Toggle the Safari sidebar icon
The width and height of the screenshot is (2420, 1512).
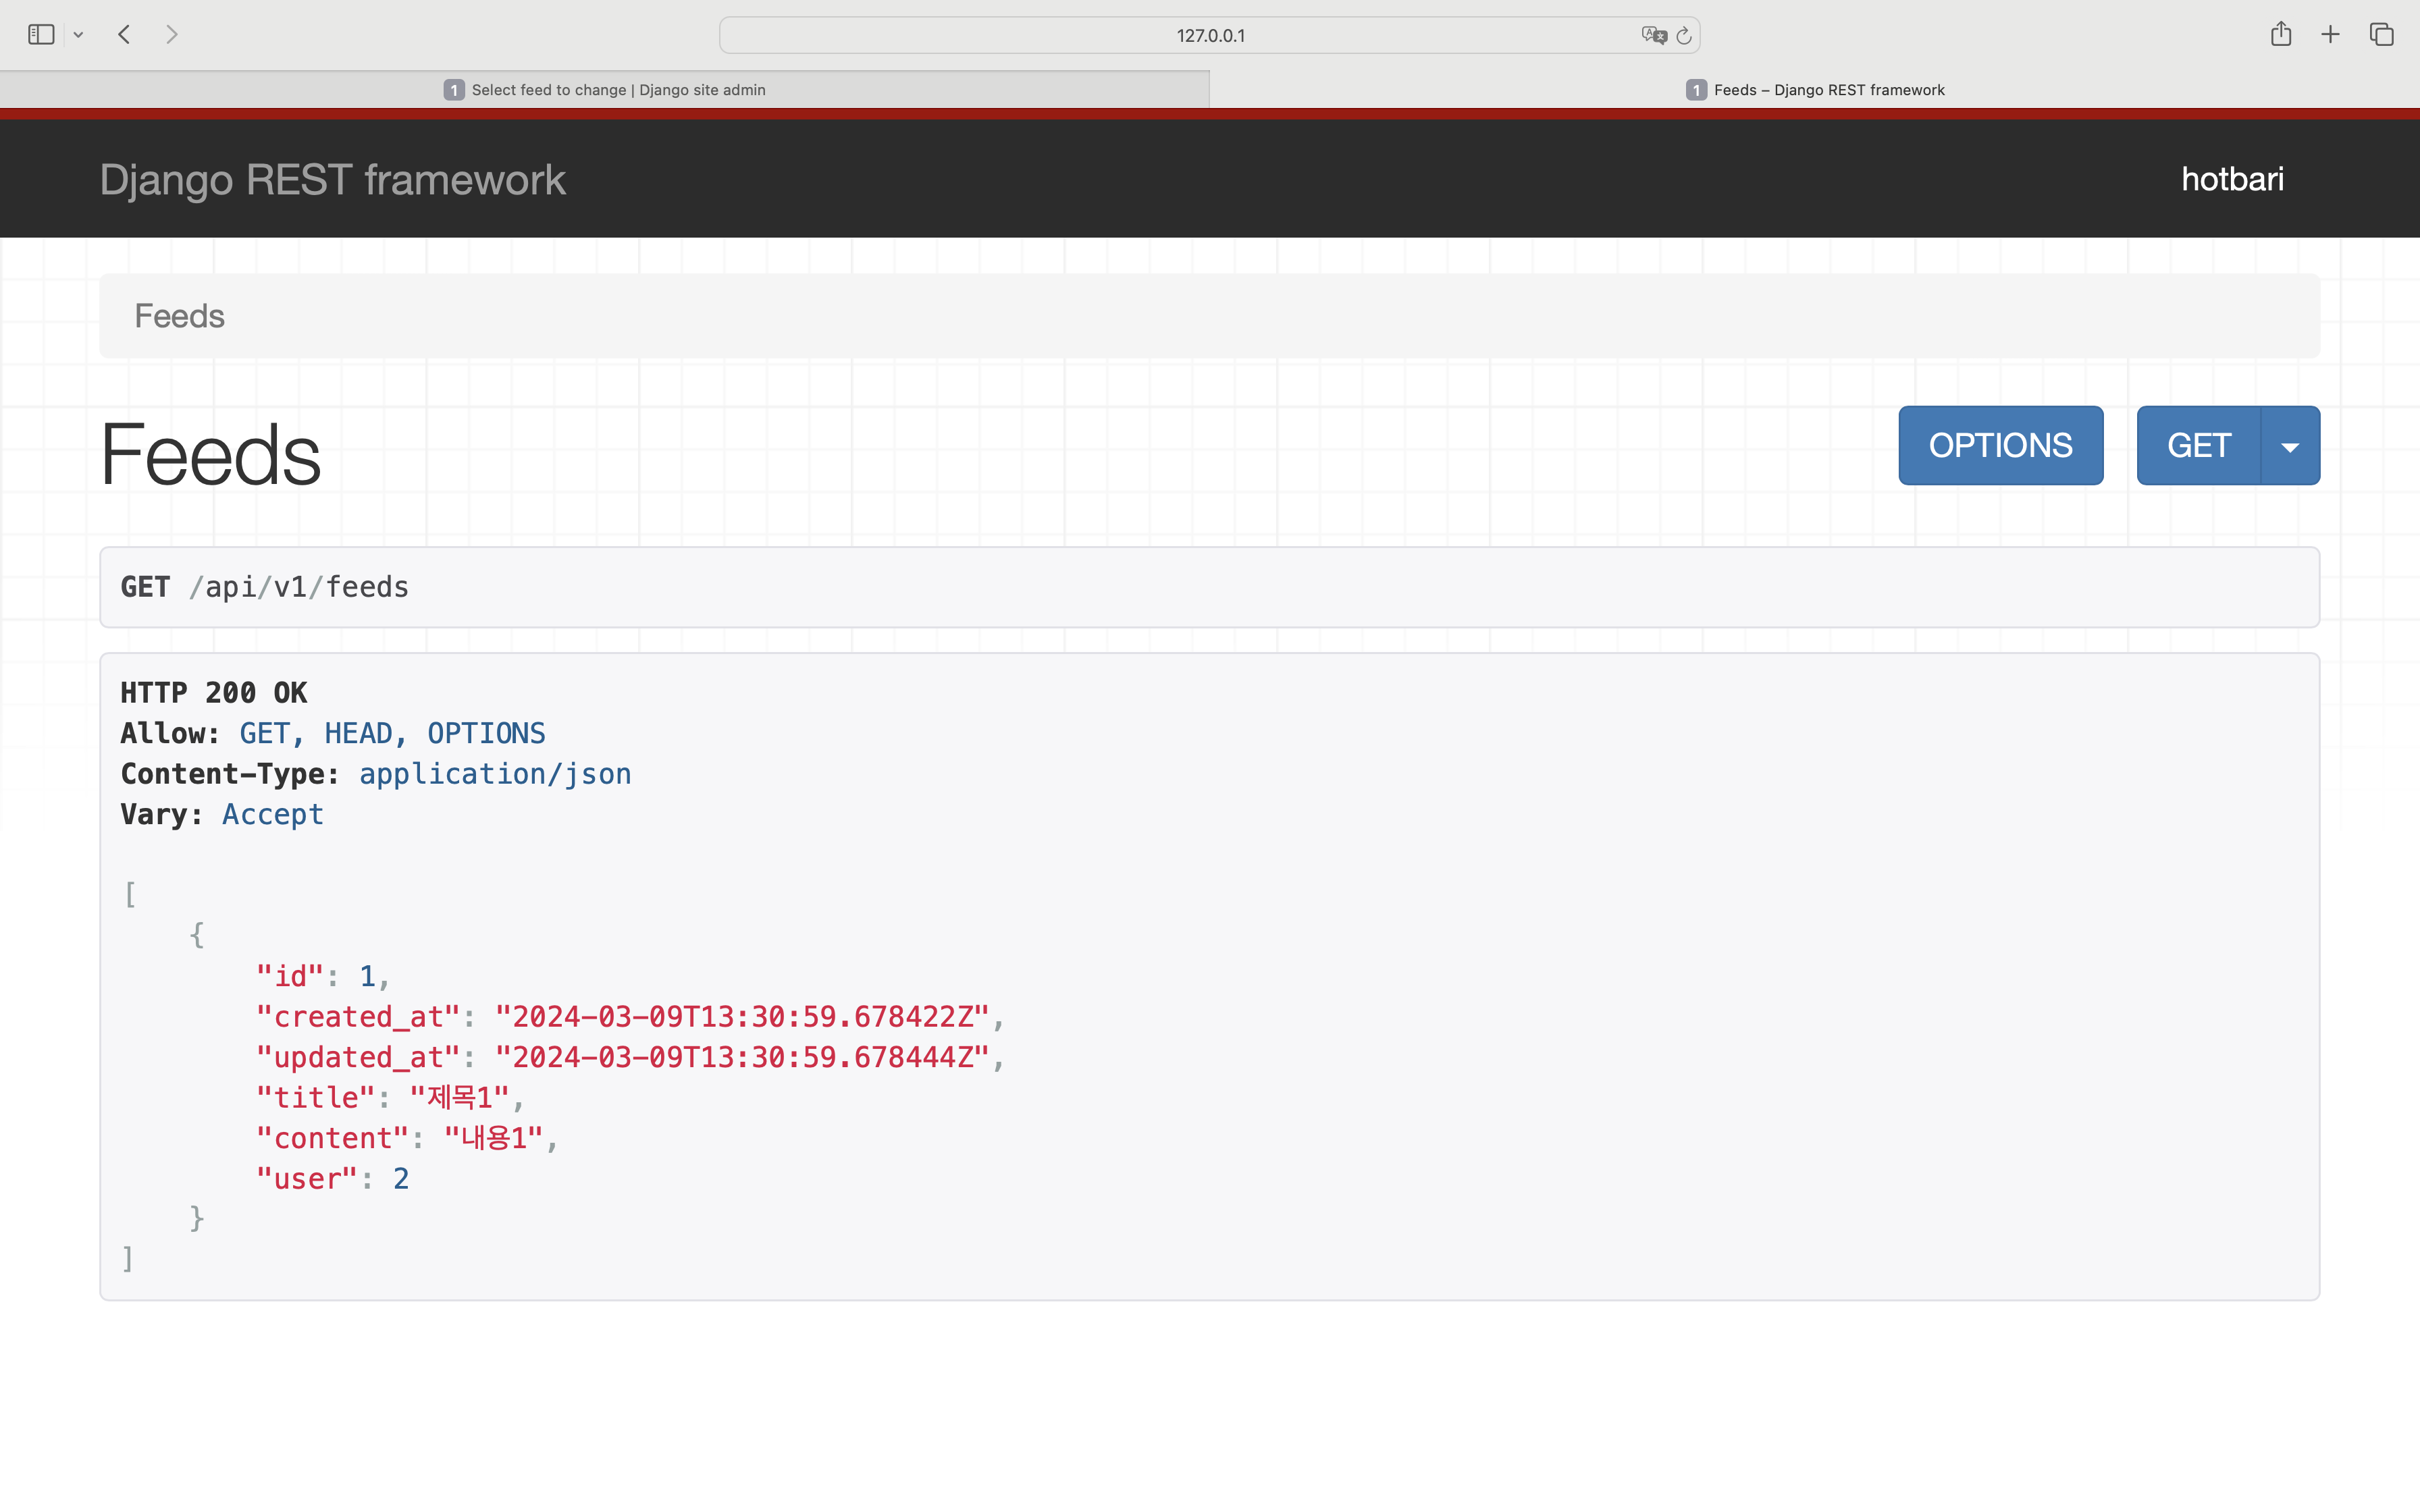[x=41, y=35]
